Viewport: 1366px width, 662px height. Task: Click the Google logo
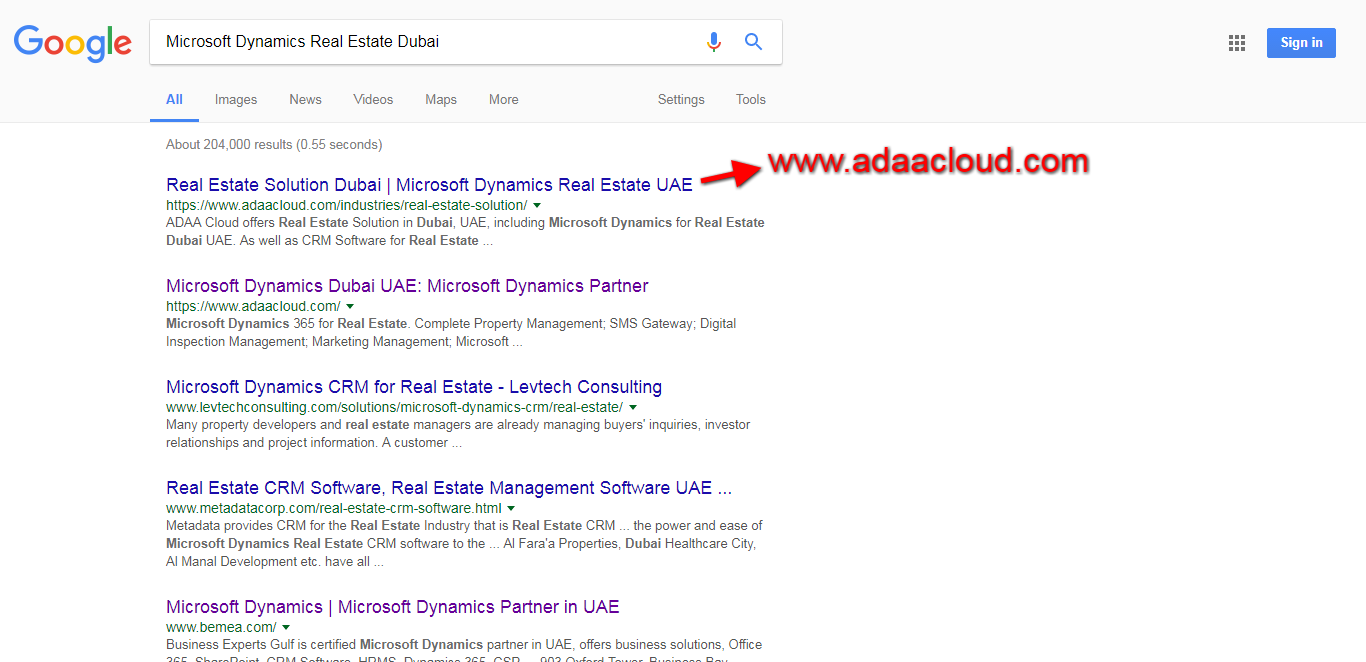(72, 42)
